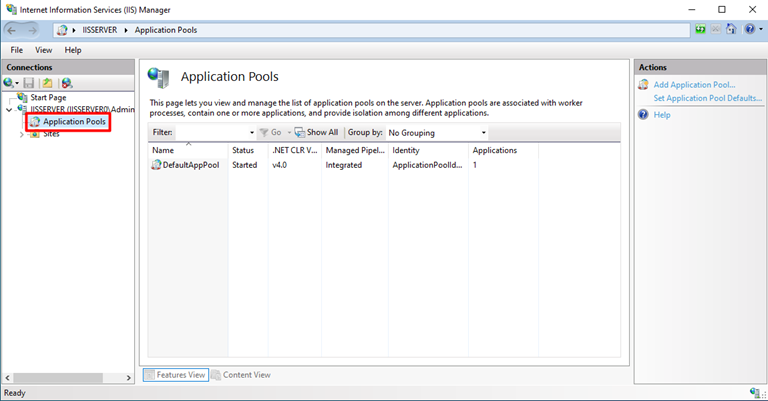Click the address bar home server icon
768x401 pixels.
62,30
